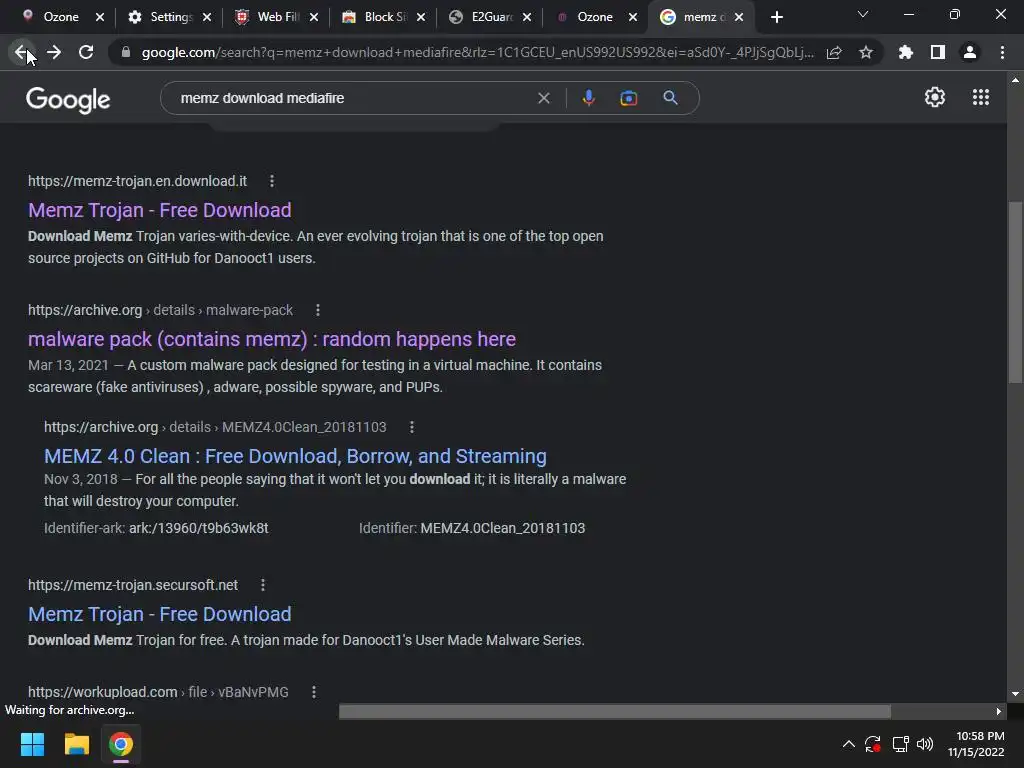The height and width of the screenshot is (768, 1024).
Task: Toggle the browser side panel icon
Action: pyautogui.click(x=938, y=52)
